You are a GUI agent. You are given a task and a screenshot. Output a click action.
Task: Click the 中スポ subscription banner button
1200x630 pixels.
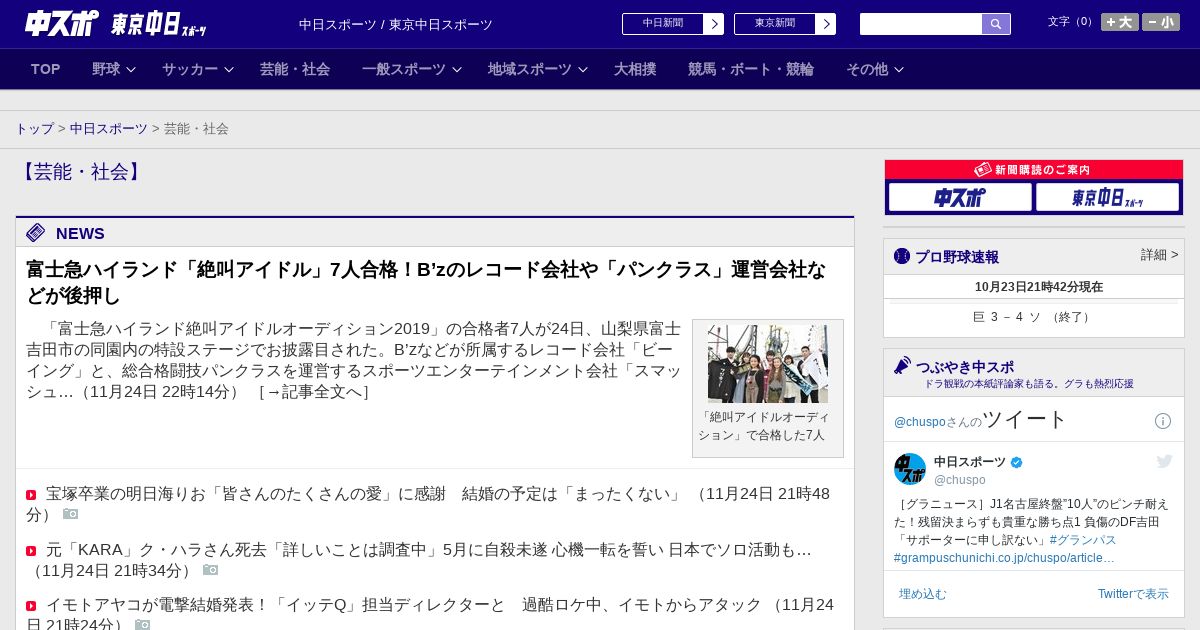tap(960, 197)
